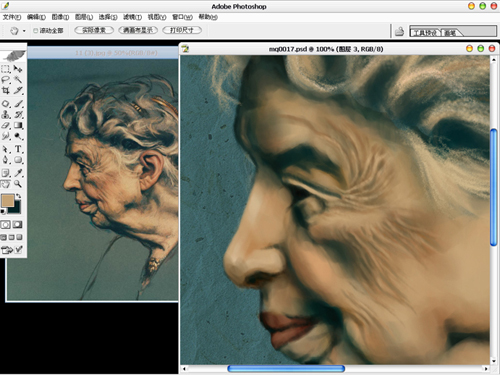
Task: Select the Eyedropper tool
Action: [18, 173]
